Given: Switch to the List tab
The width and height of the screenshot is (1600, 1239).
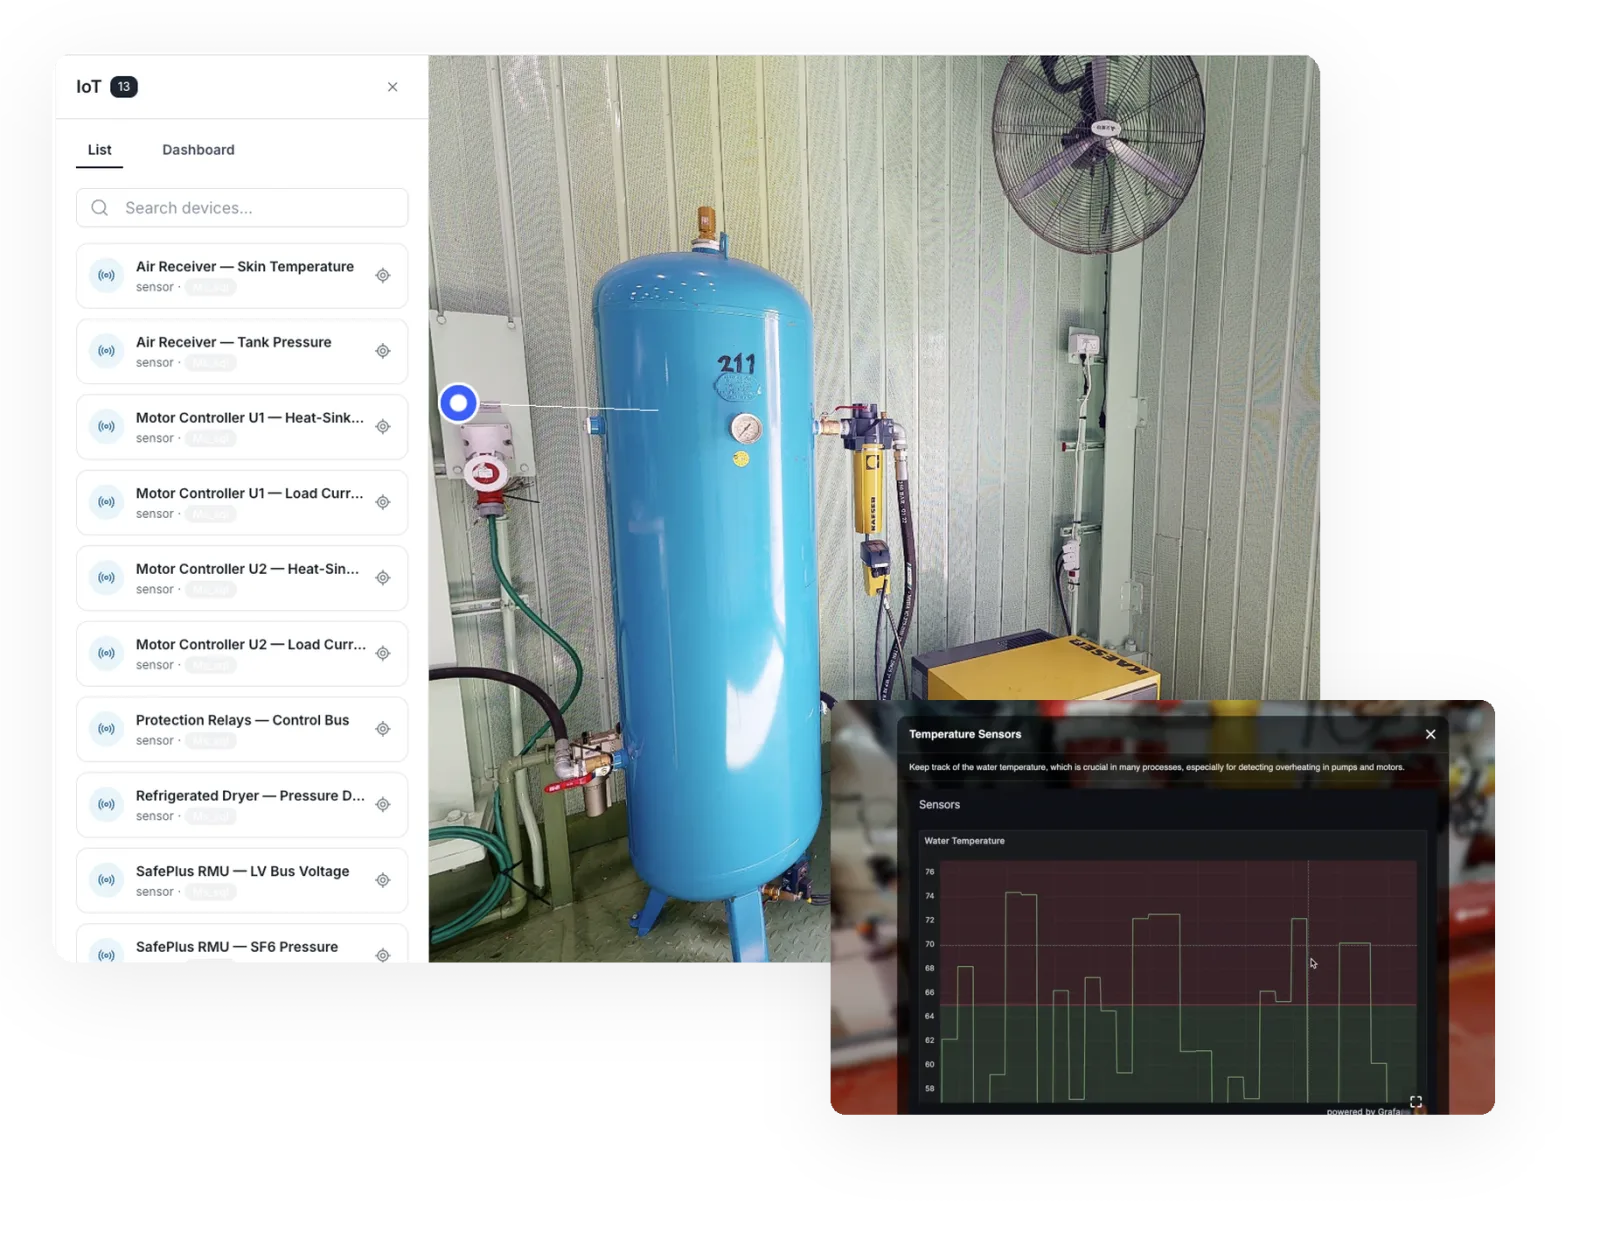Looking at the screenshot, I should [x=100, y=150].
